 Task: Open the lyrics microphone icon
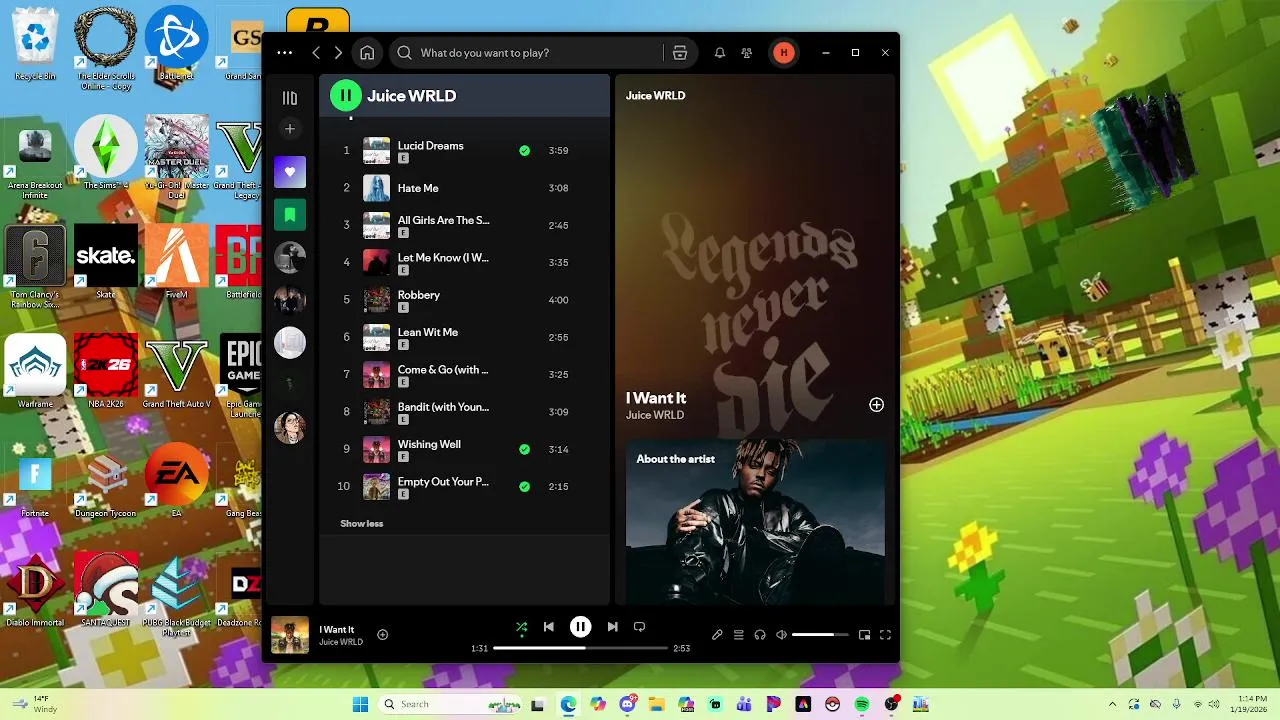(717, 635)
